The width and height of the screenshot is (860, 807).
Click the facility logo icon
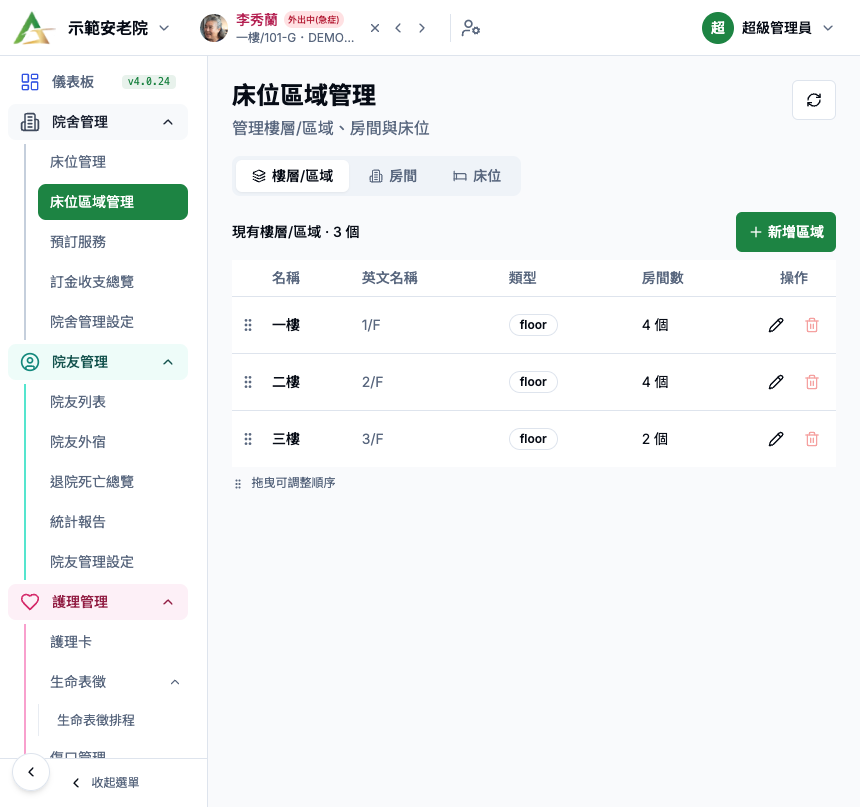[x=34, y=28]
